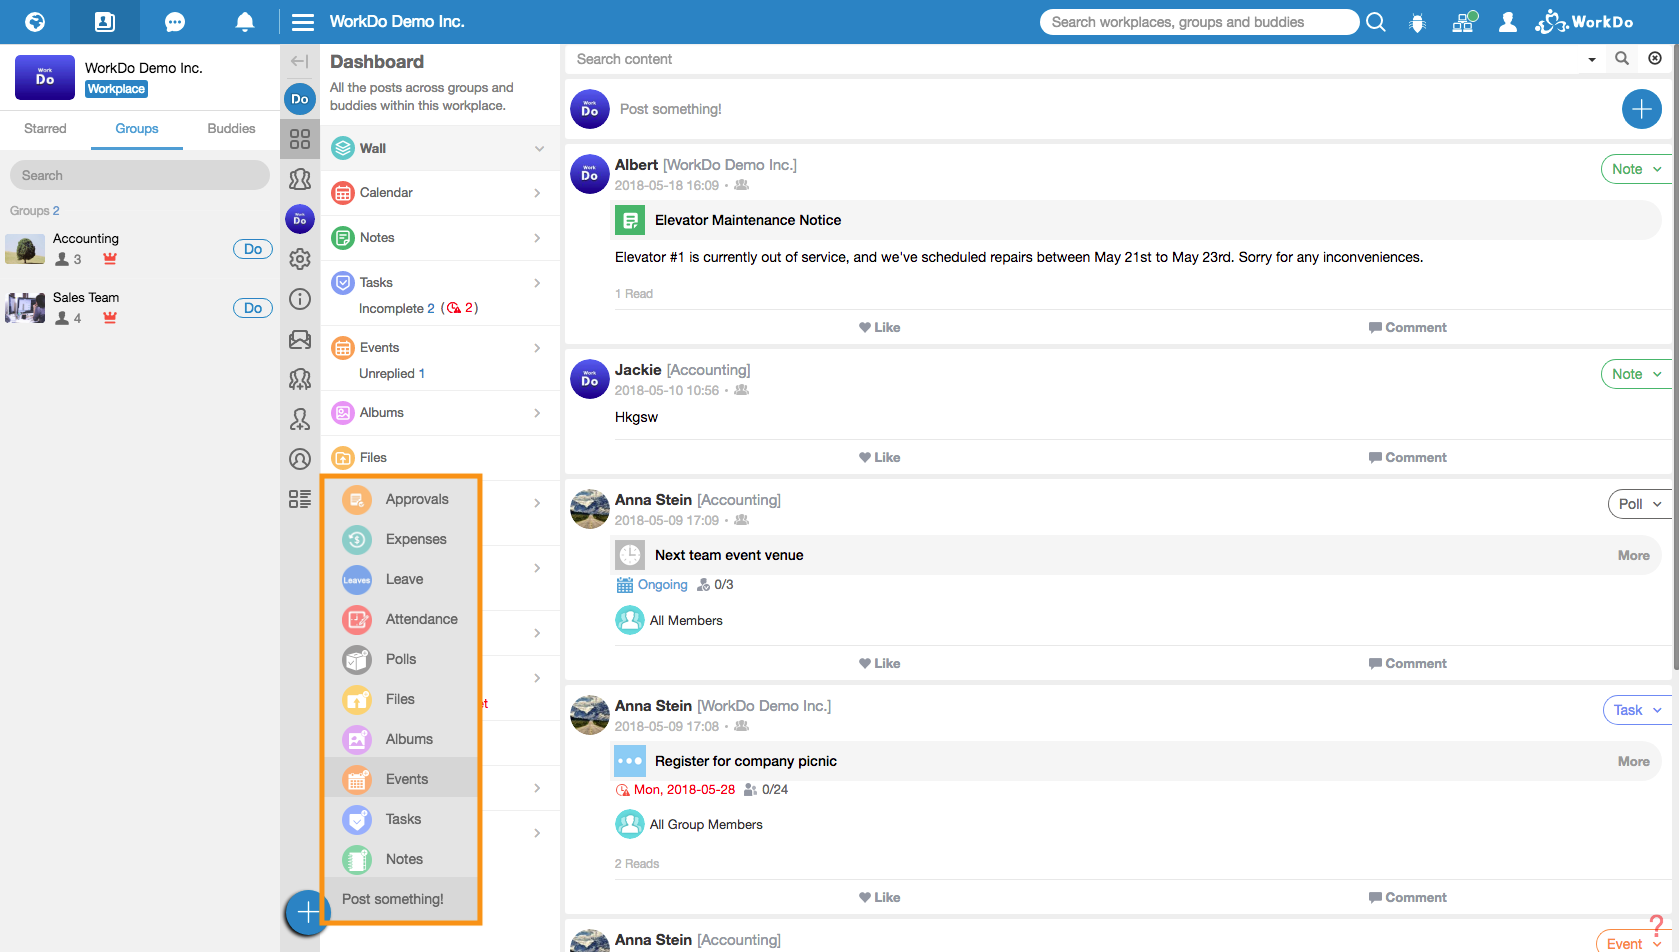Image resolution: width=1679 pixels, height=952 pixels.
Task: Open Tasks section in Dashboard list
Action: 440,283
